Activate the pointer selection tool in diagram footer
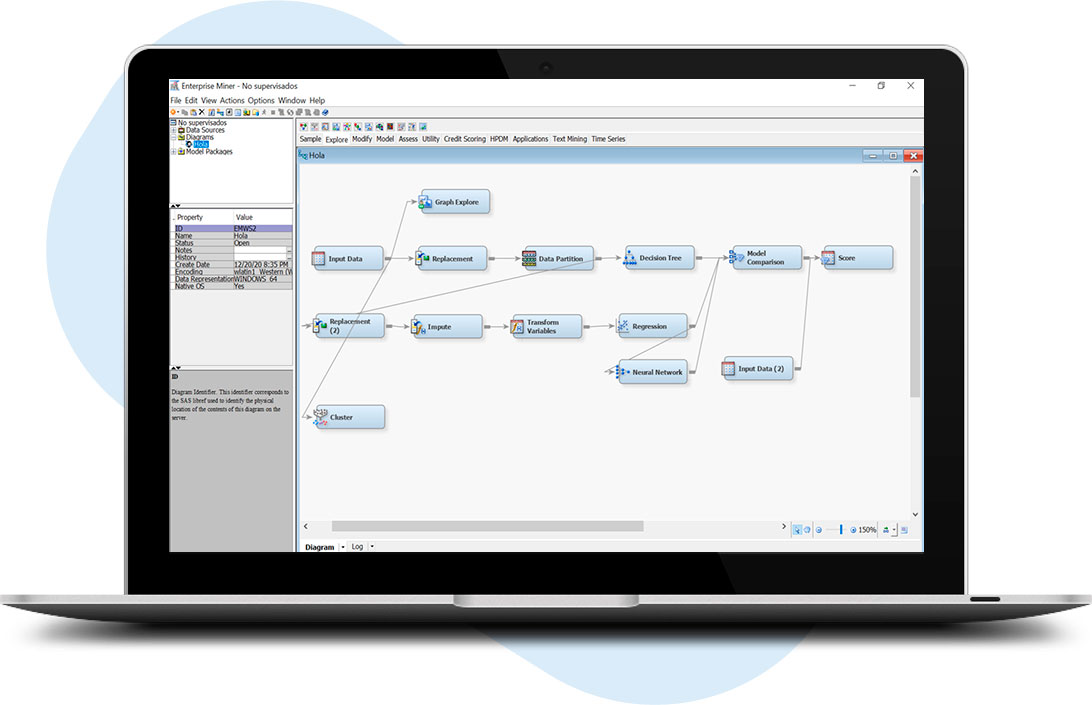The height and width of the screenshot is (705, 1092). click(x=797, y=530)
